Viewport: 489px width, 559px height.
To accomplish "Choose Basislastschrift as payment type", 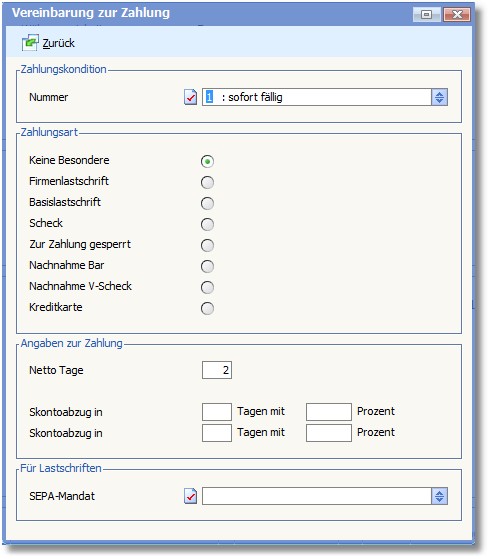I will 207,203.
